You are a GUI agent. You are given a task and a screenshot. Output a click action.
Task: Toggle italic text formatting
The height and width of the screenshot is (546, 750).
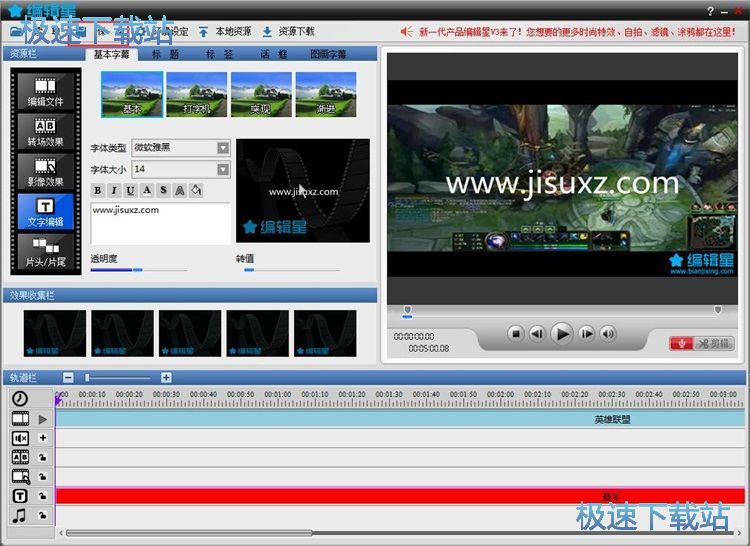tap(114, 190)
